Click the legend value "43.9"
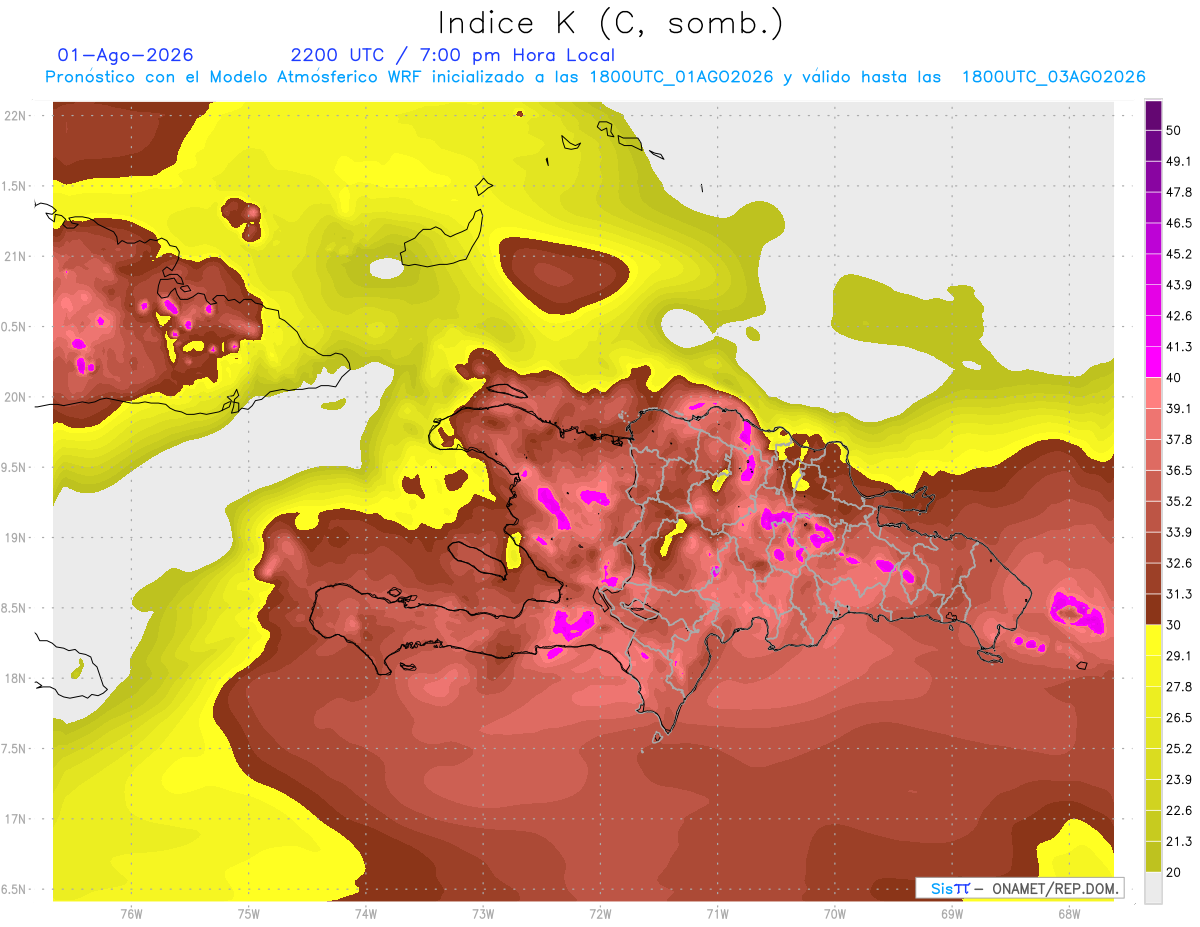Image resolution: width=1200 pixels, height=927 pixels. click(x=1178, y=285)
